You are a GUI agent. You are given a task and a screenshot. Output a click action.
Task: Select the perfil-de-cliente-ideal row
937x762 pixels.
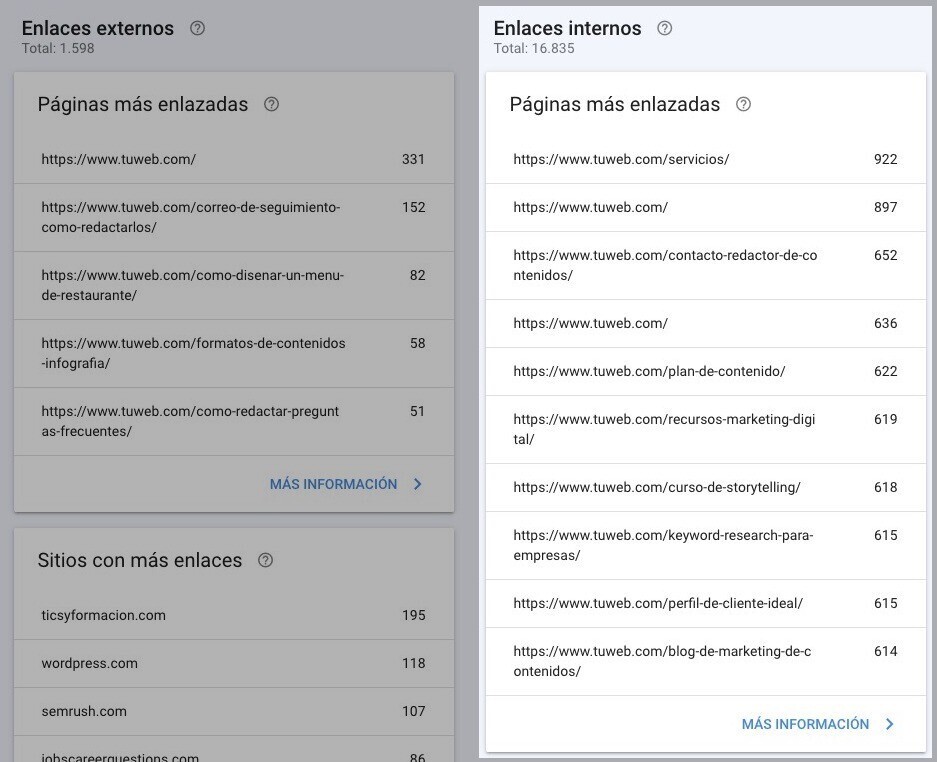706,603
